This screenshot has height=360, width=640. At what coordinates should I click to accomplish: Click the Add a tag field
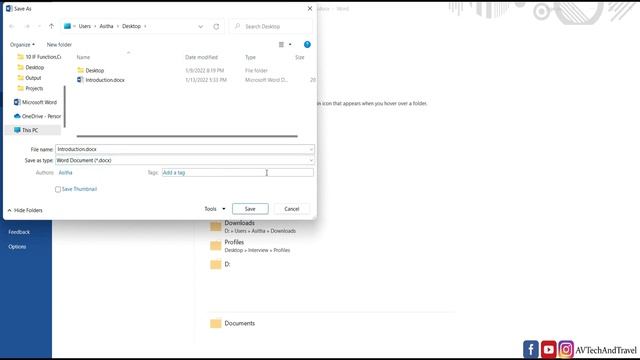pyautogui.click(x=238, y=173)
